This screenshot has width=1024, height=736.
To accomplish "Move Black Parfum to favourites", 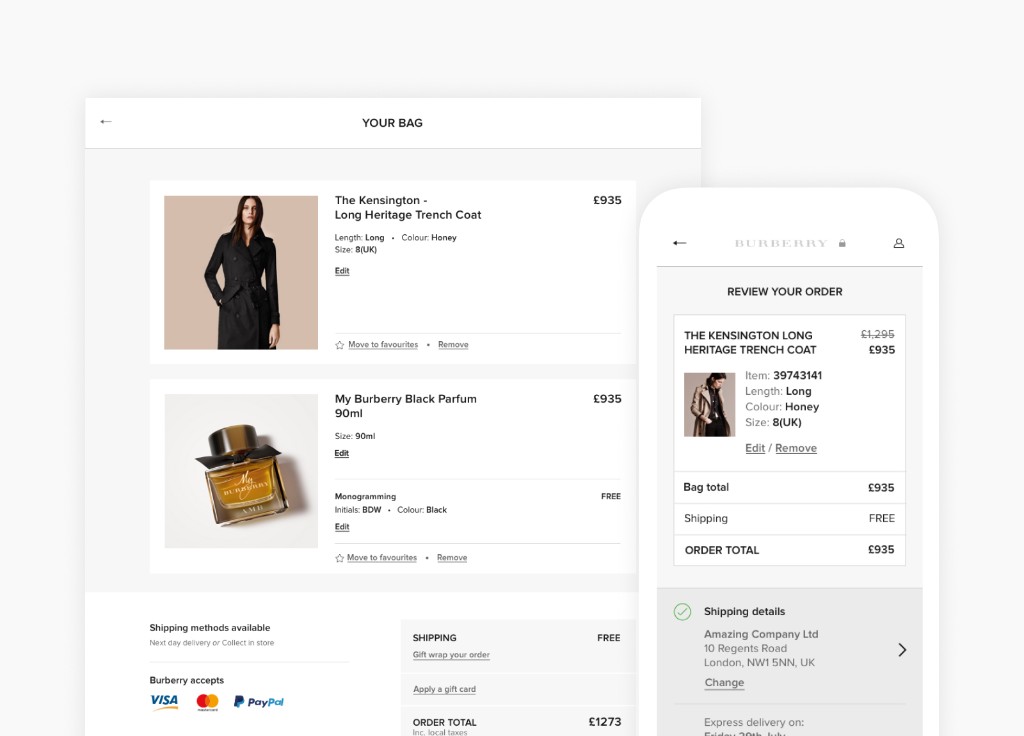I will (x=381, y=558).
